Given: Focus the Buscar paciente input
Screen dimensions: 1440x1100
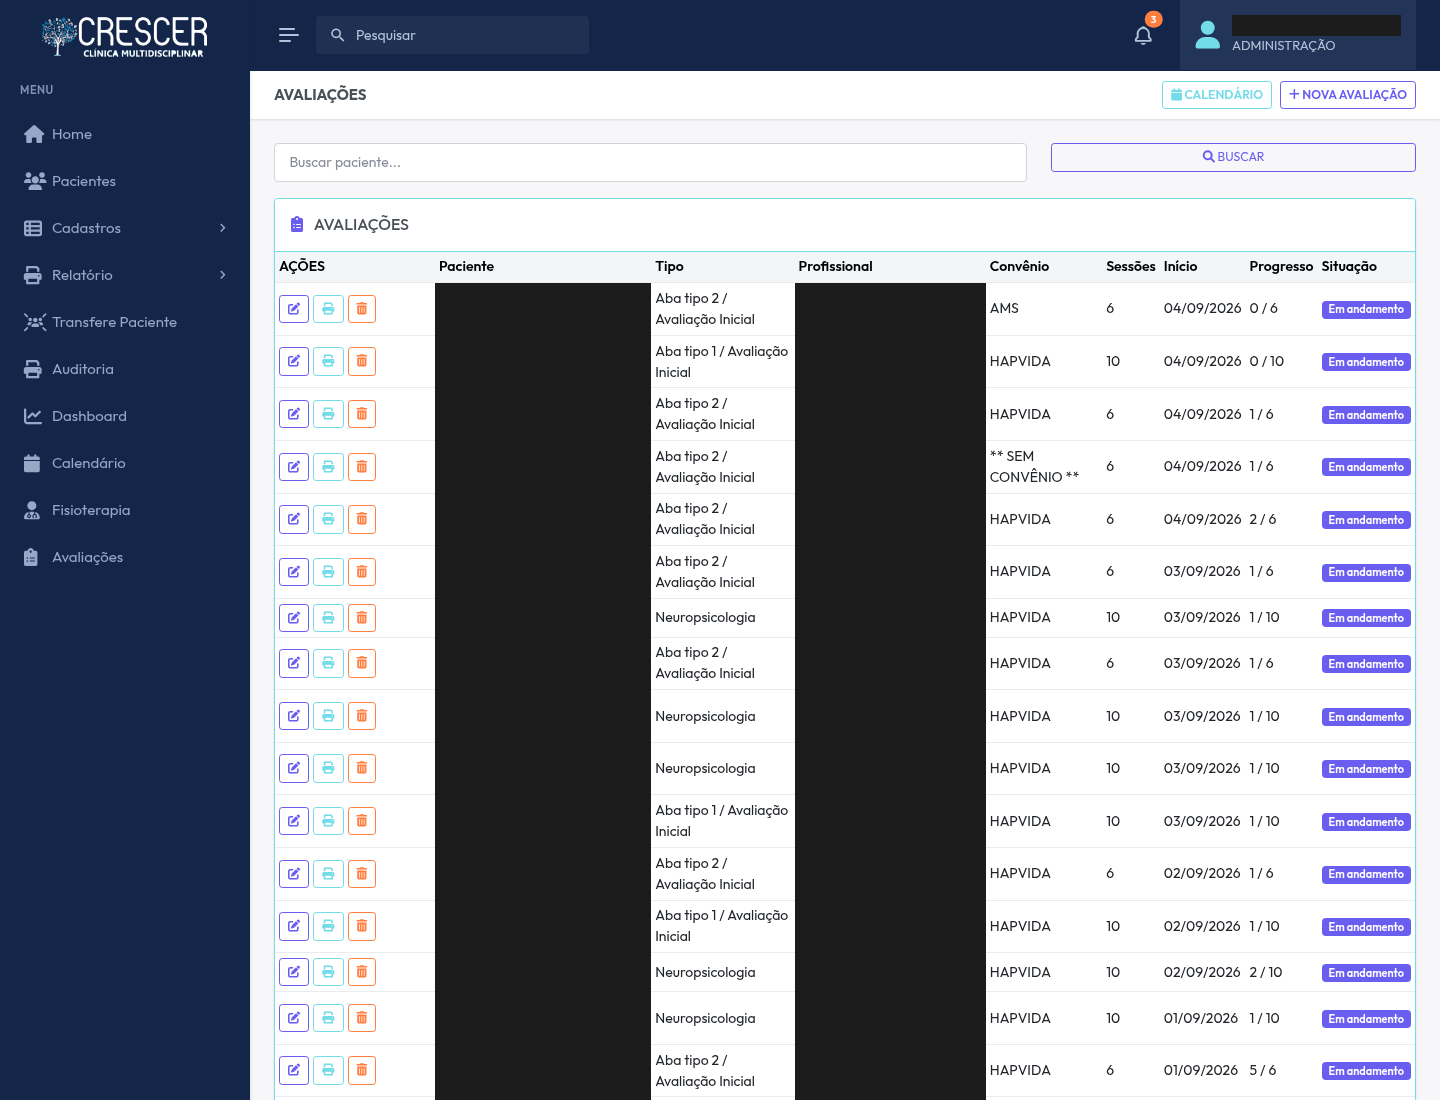Looking at the screenshot, I should point(650,162).
